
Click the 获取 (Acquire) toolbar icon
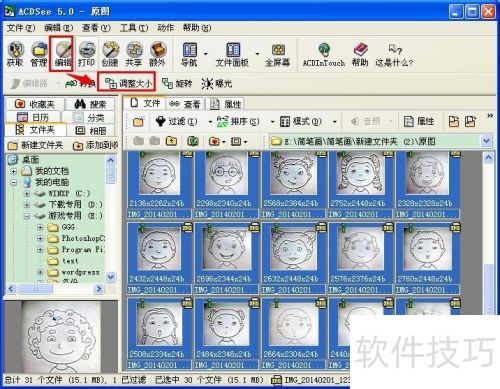pos(15,54)
